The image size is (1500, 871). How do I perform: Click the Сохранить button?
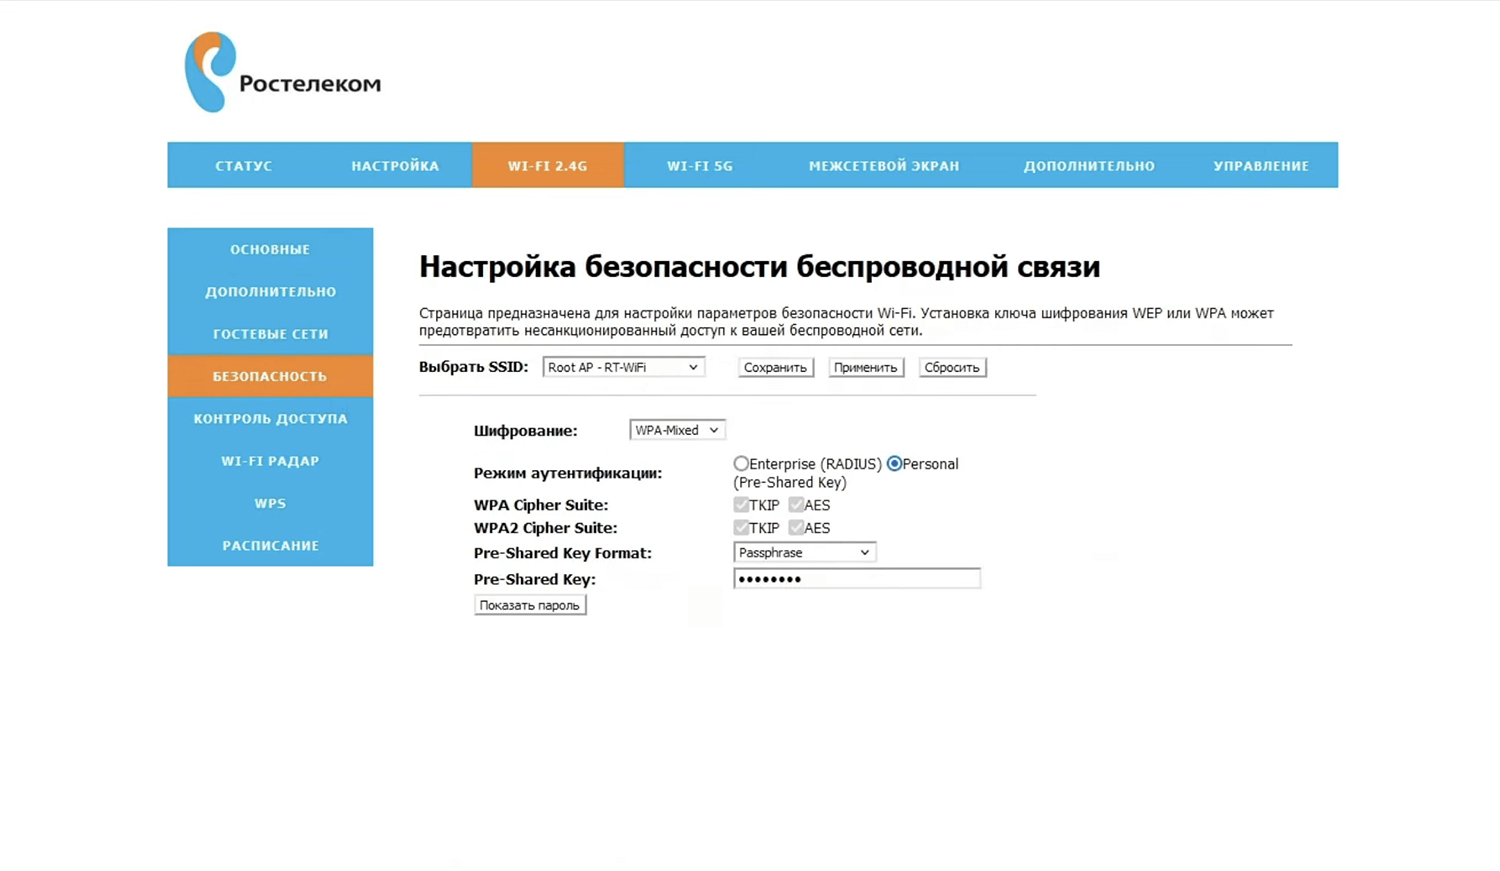(775, 368)
